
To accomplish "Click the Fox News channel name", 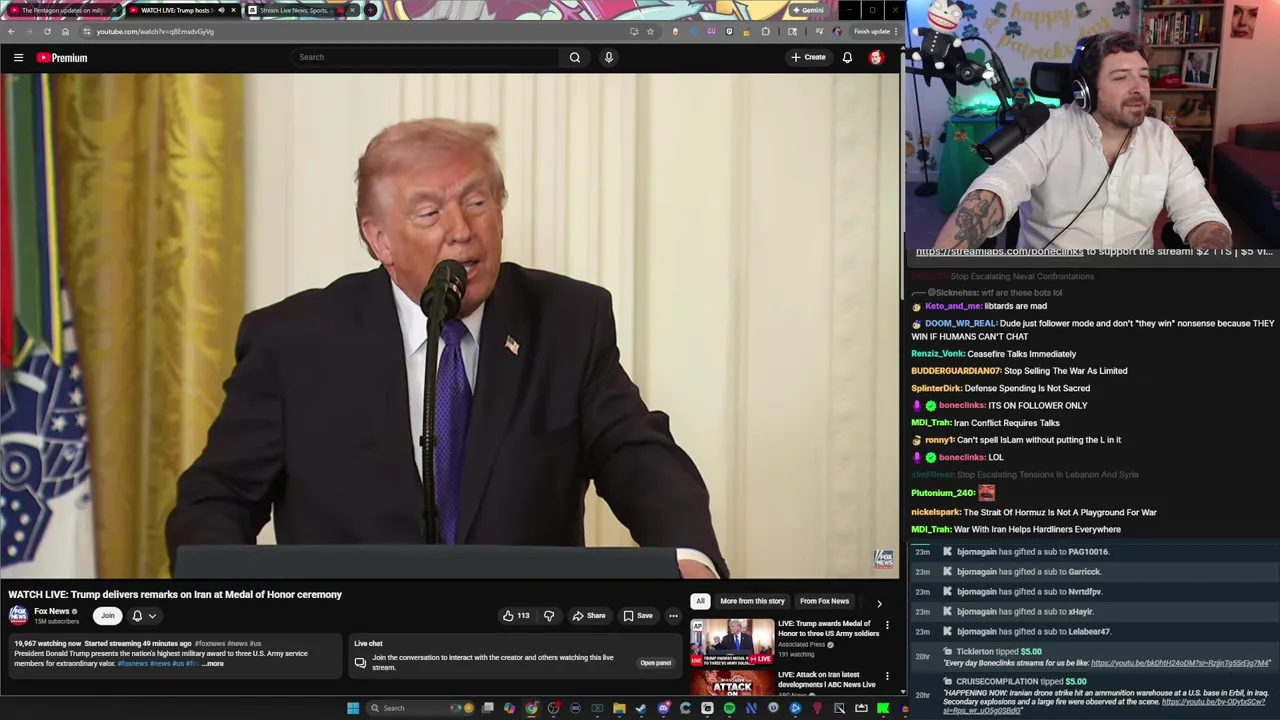I will coord(52,611).
